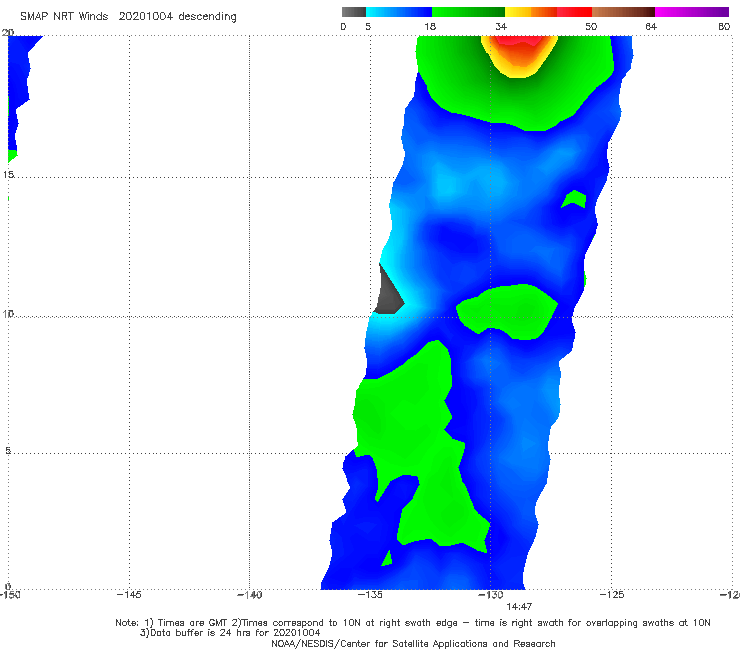
Task: Click the gray segment of the color bar
Action: point(353,12)
